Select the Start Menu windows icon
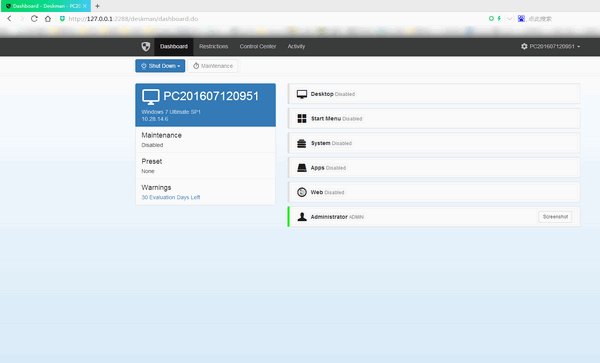600x363 pixels. pyautogui.click(x=302, y=119)
